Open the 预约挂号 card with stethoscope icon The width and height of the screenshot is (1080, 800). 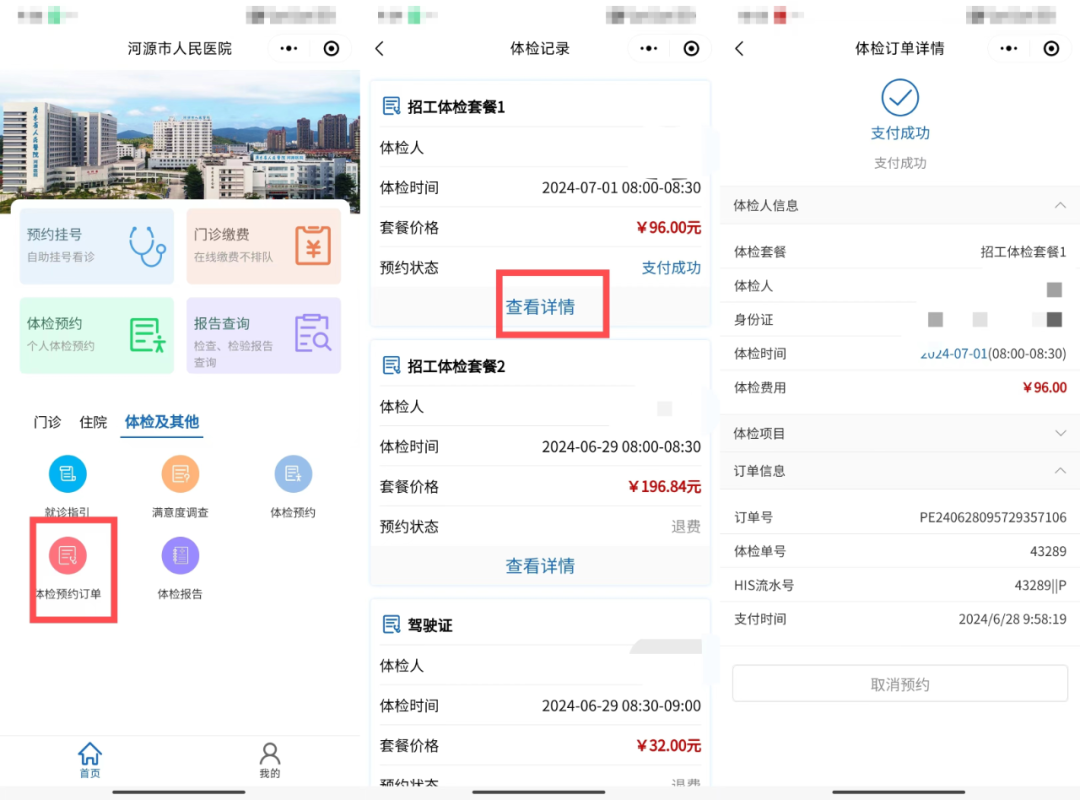click(x=96, y=246)
